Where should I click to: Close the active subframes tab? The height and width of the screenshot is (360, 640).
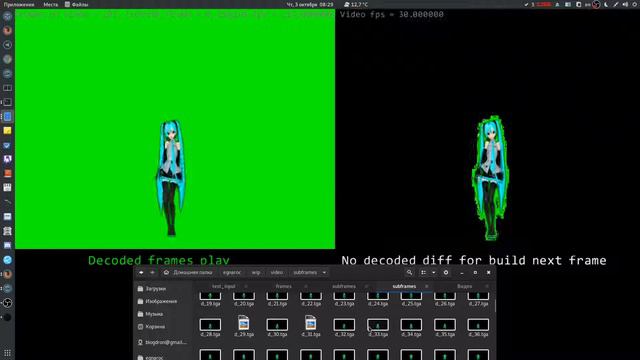coord(427,286)
